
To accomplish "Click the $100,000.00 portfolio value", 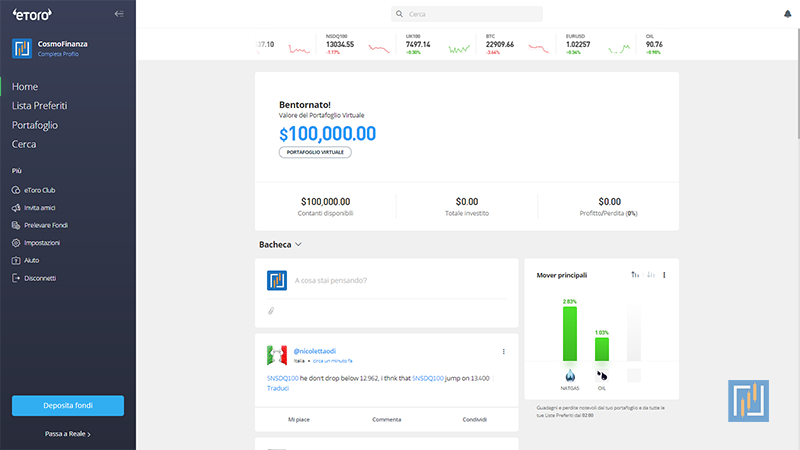I will 328,134.
